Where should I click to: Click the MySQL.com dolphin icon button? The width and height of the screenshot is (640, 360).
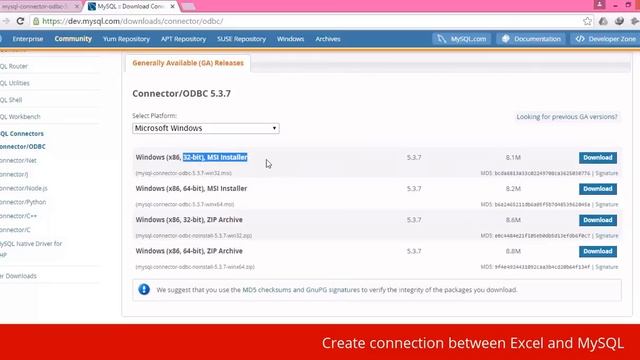pos(461,39)
